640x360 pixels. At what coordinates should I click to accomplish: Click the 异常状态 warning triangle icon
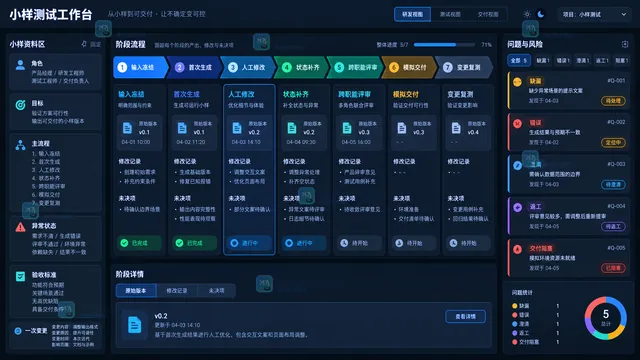point(20,227)
